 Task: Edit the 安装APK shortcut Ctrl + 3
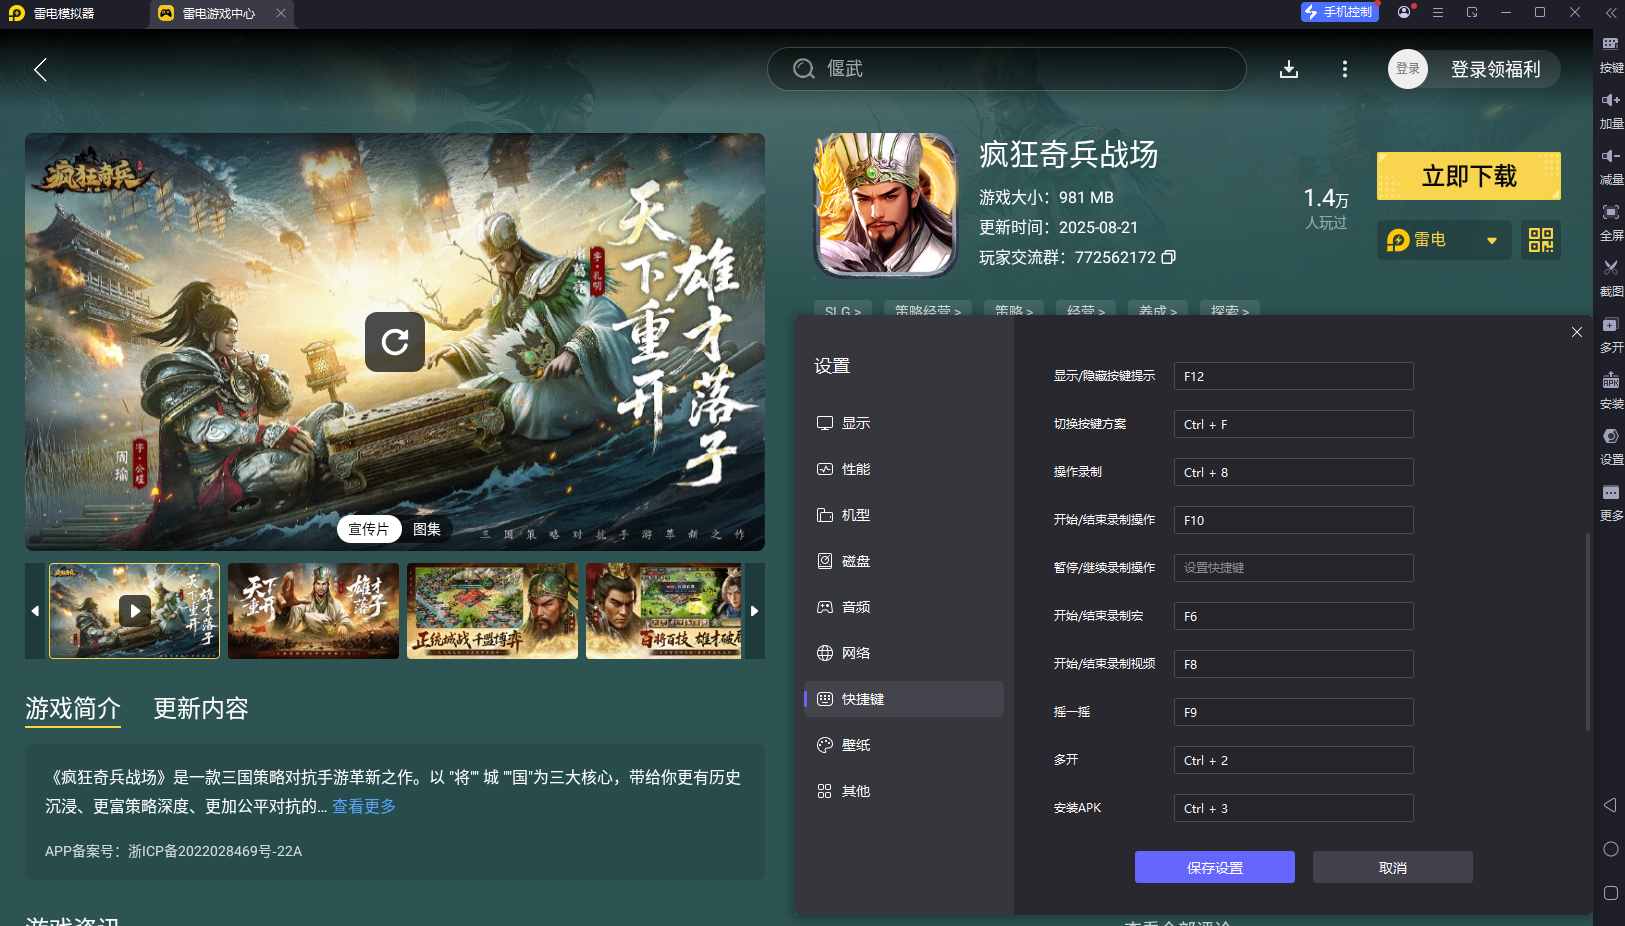tap(1293, 808)
